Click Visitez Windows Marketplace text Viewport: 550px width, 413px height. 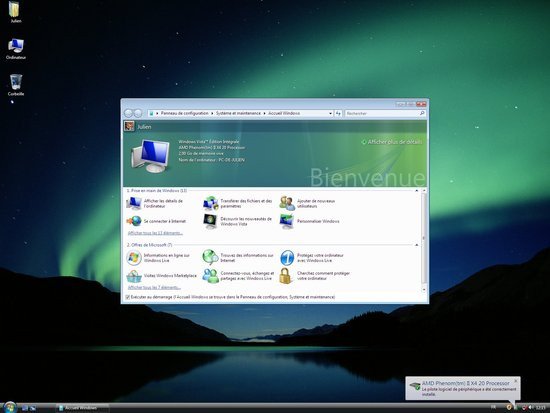(x=170, y=276)
